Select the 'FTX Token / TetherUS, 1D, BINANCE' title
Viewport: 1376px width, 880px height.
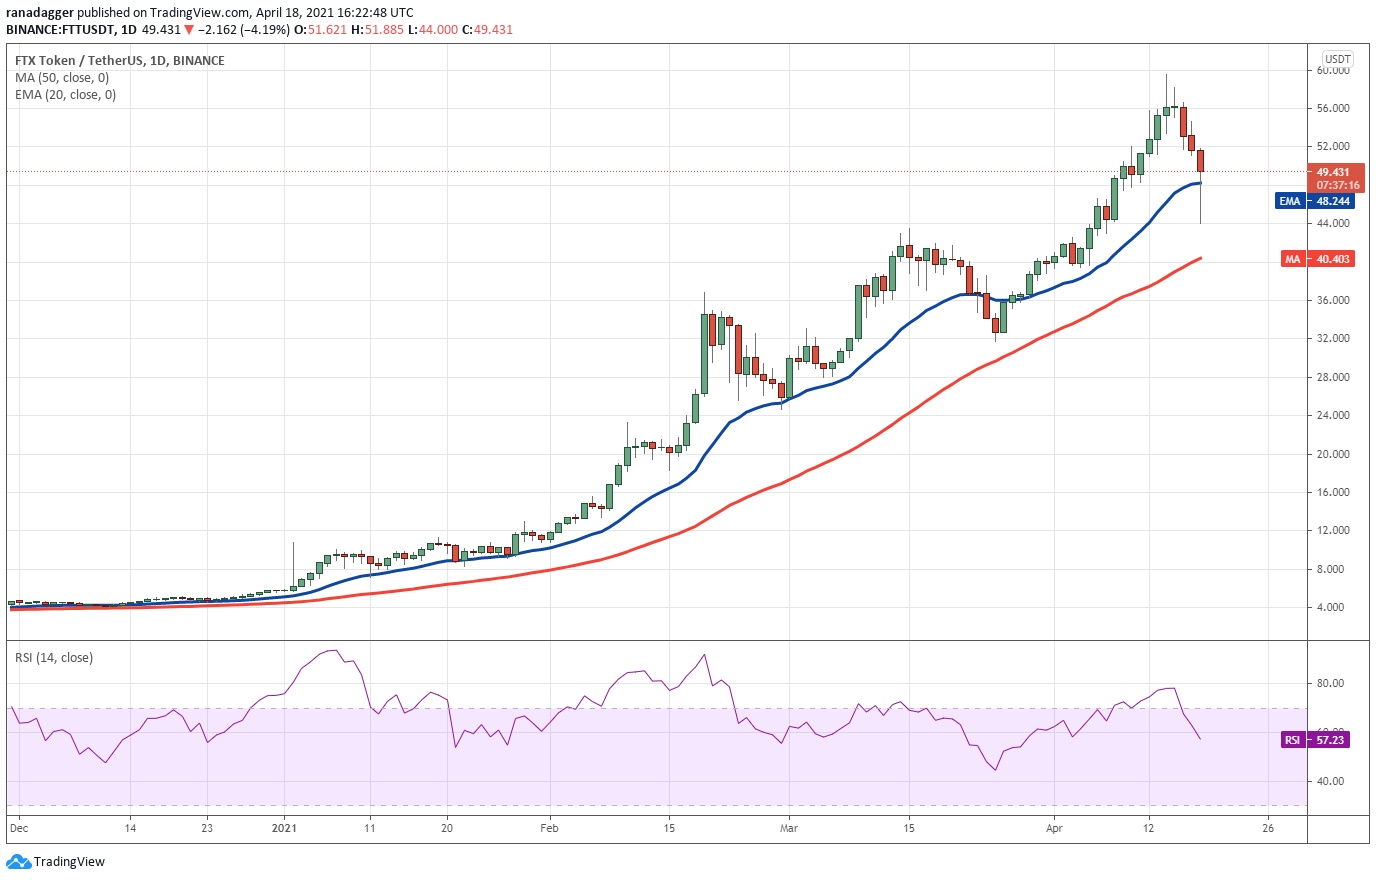120,60
